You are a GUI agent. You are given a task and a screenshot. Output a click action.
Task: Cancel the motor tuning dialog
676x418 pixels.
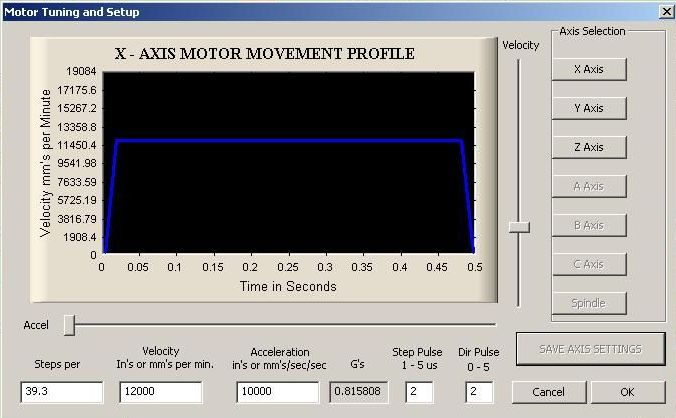pyautogui.click(x=548, y=392)
